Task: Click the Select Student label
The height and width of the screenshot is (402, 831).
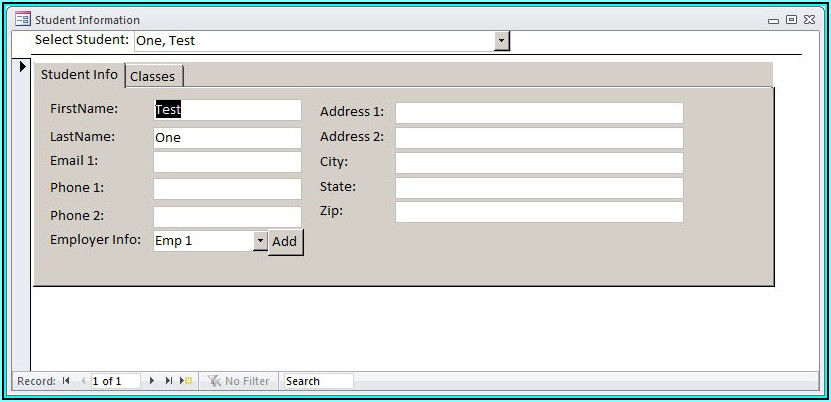Action: click(x=82, y=39)
